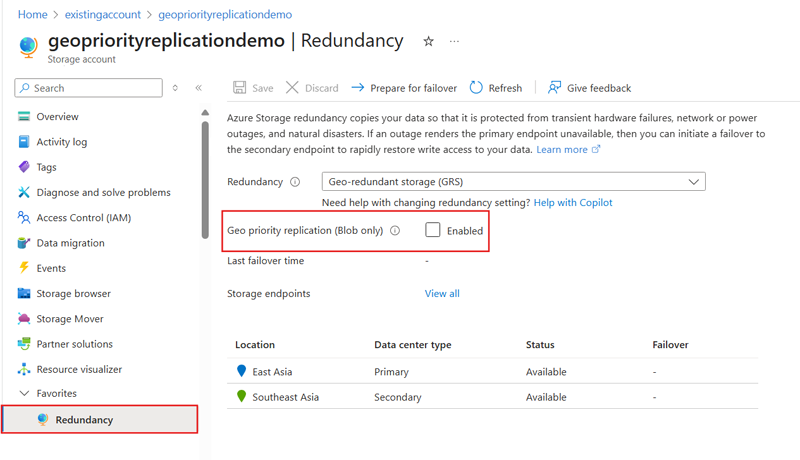Click the Failover column header
This screenshot has height=460, width=800.
(670, 345)
